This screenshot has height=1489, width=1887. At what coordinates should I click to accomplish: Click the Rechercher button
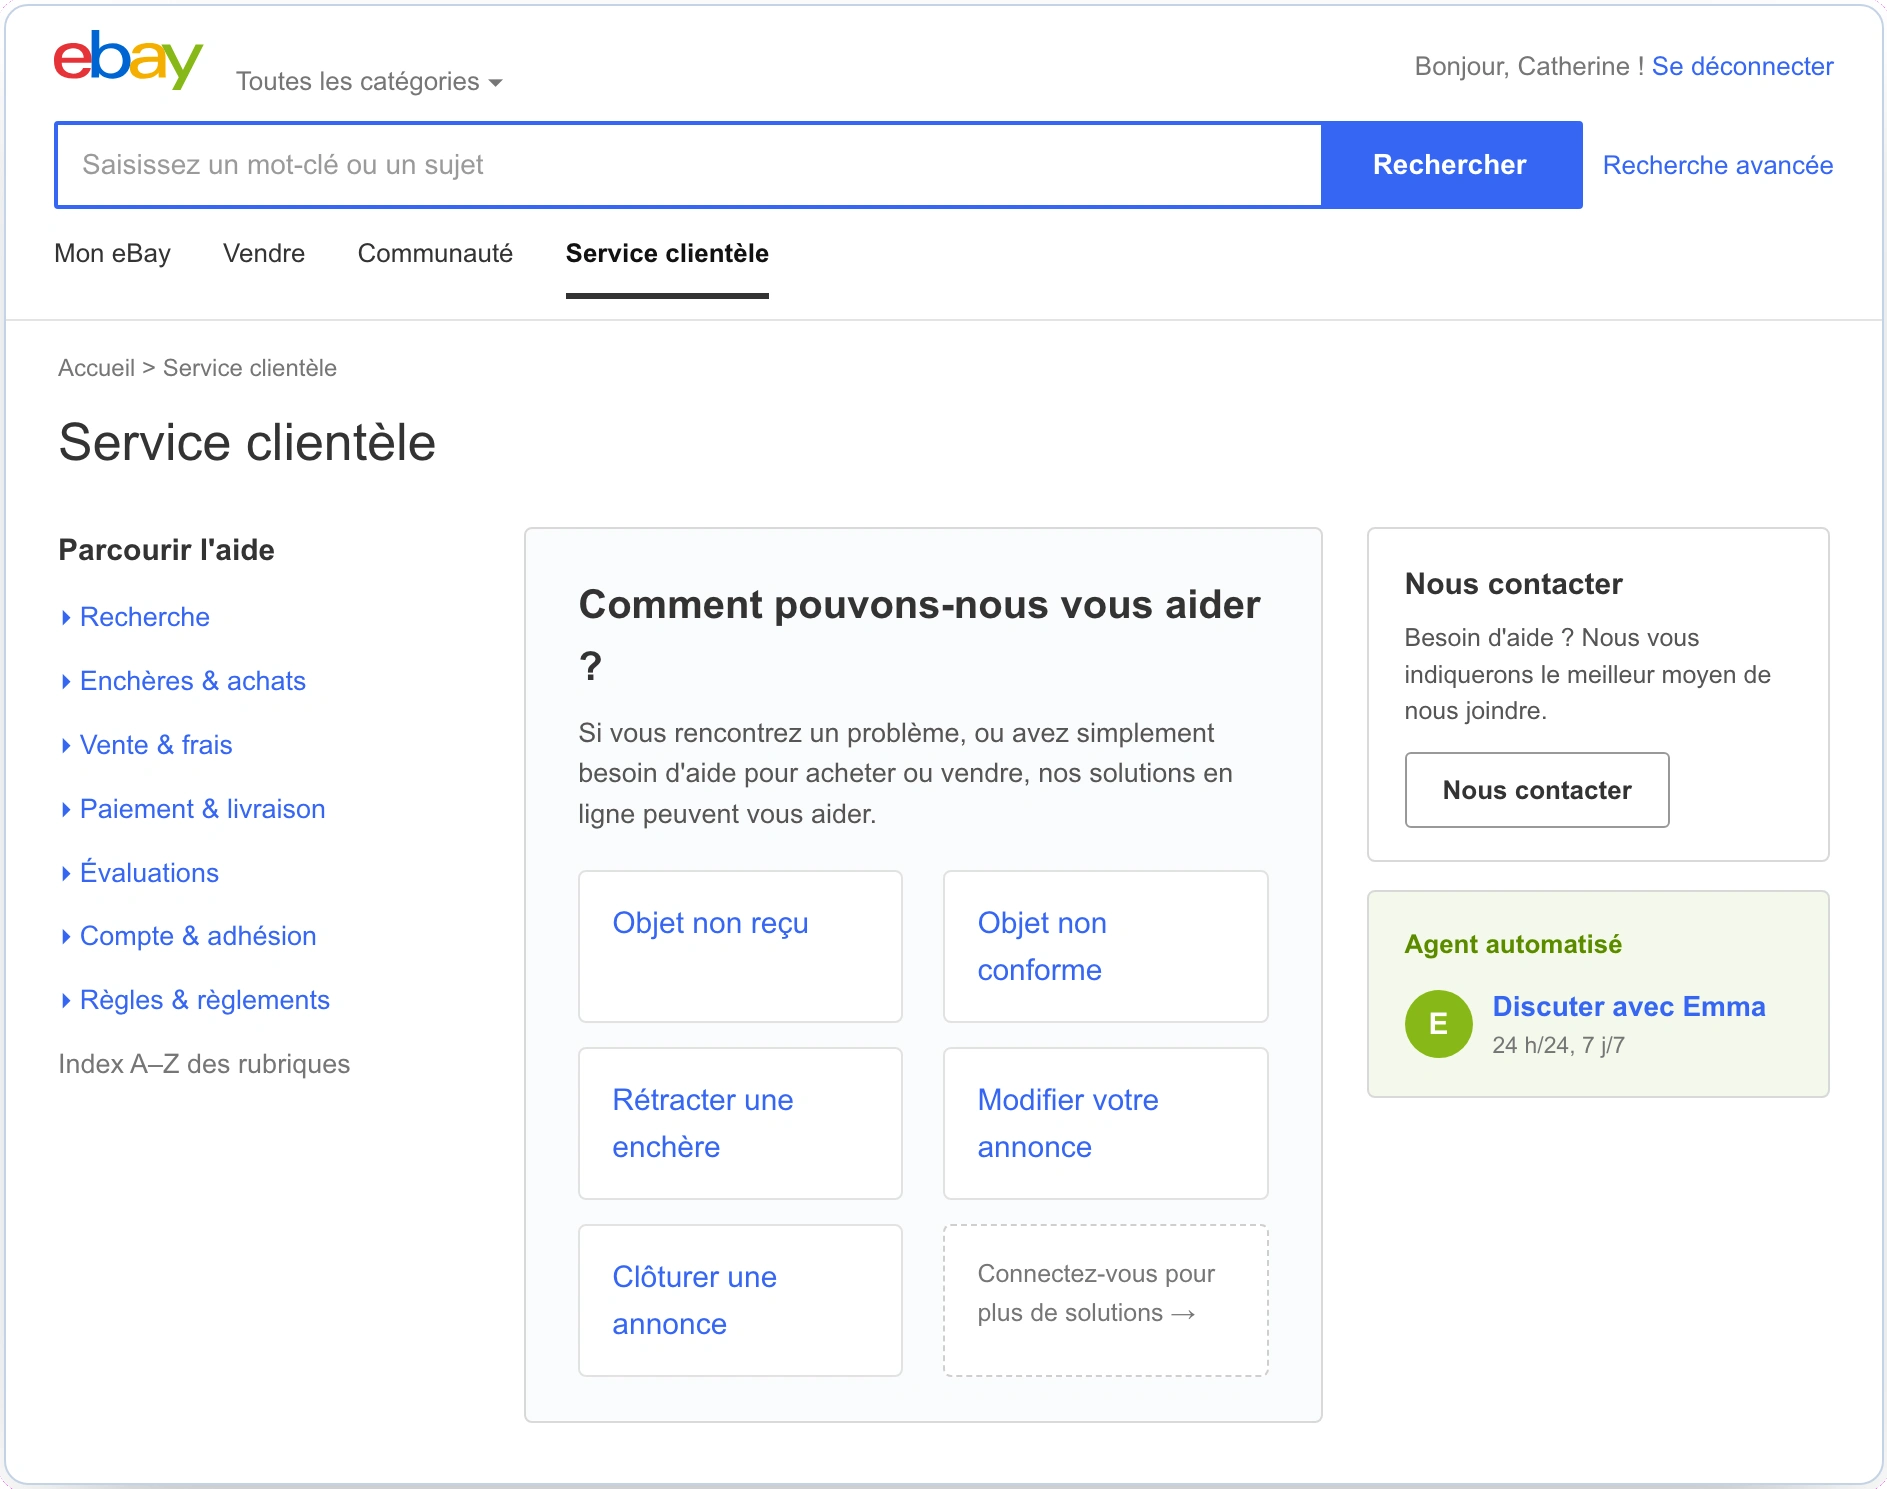point(1451,165)
